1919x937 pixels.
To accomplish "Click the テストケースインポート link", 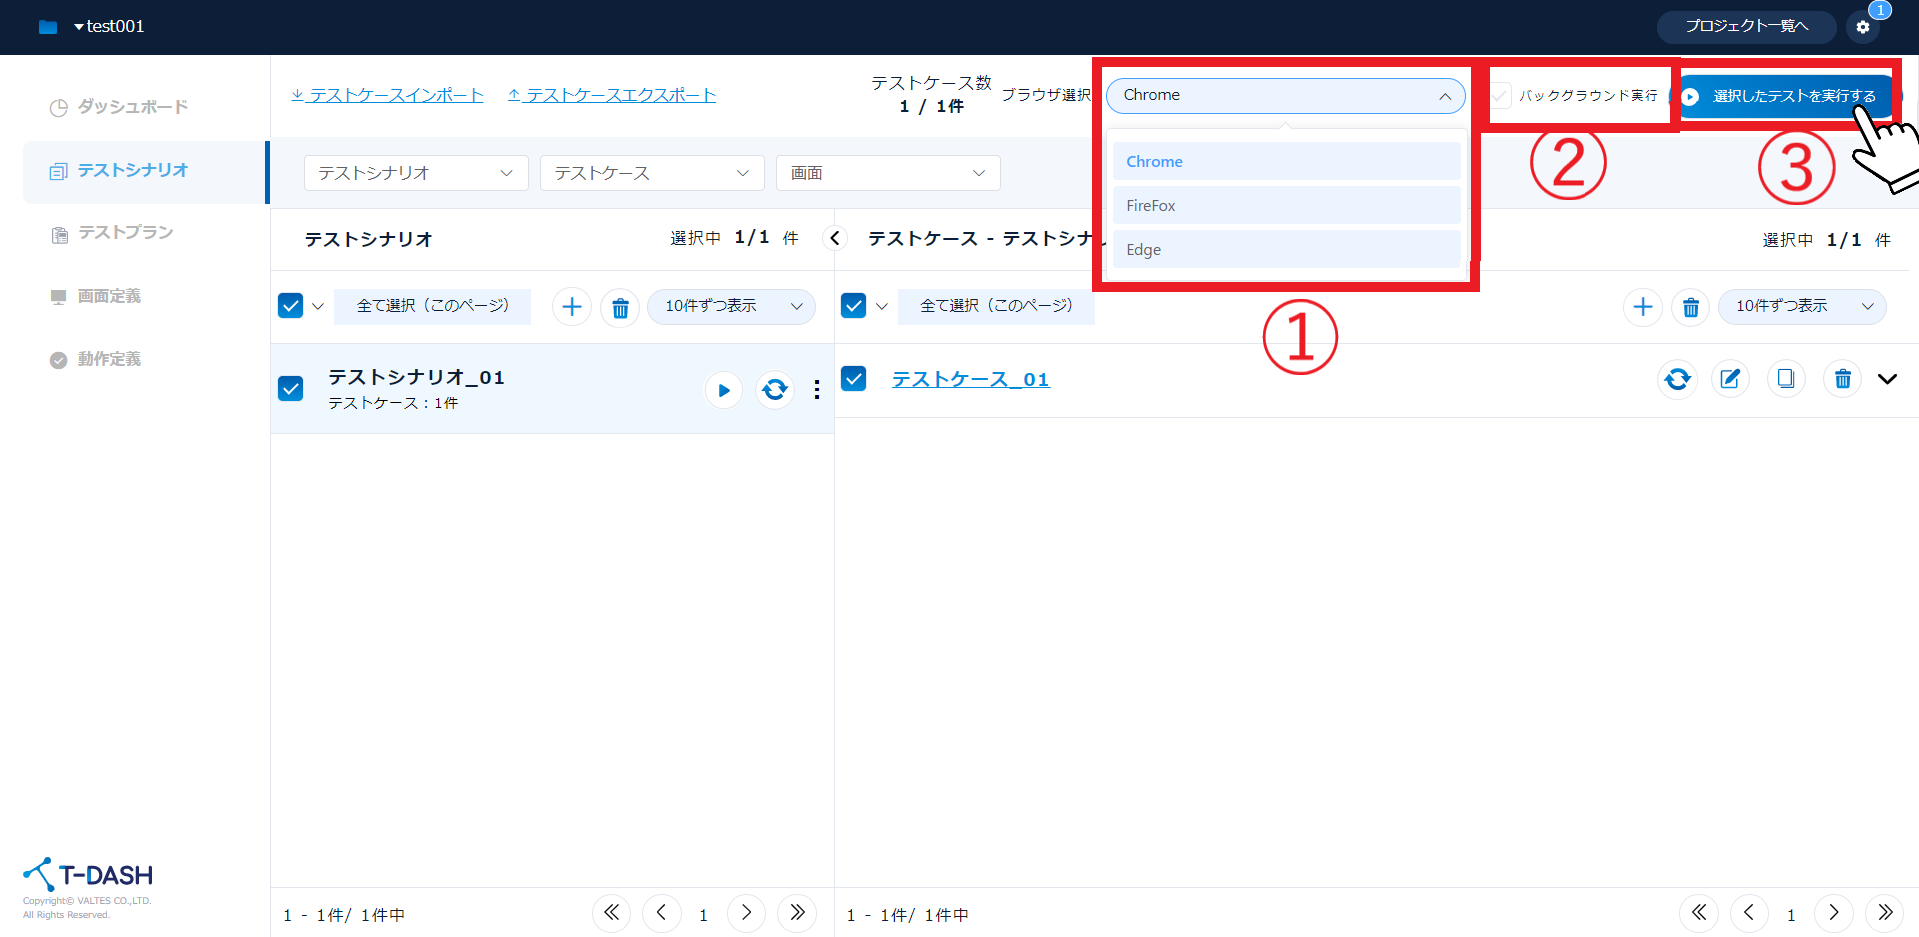I will tap(388, 95).
